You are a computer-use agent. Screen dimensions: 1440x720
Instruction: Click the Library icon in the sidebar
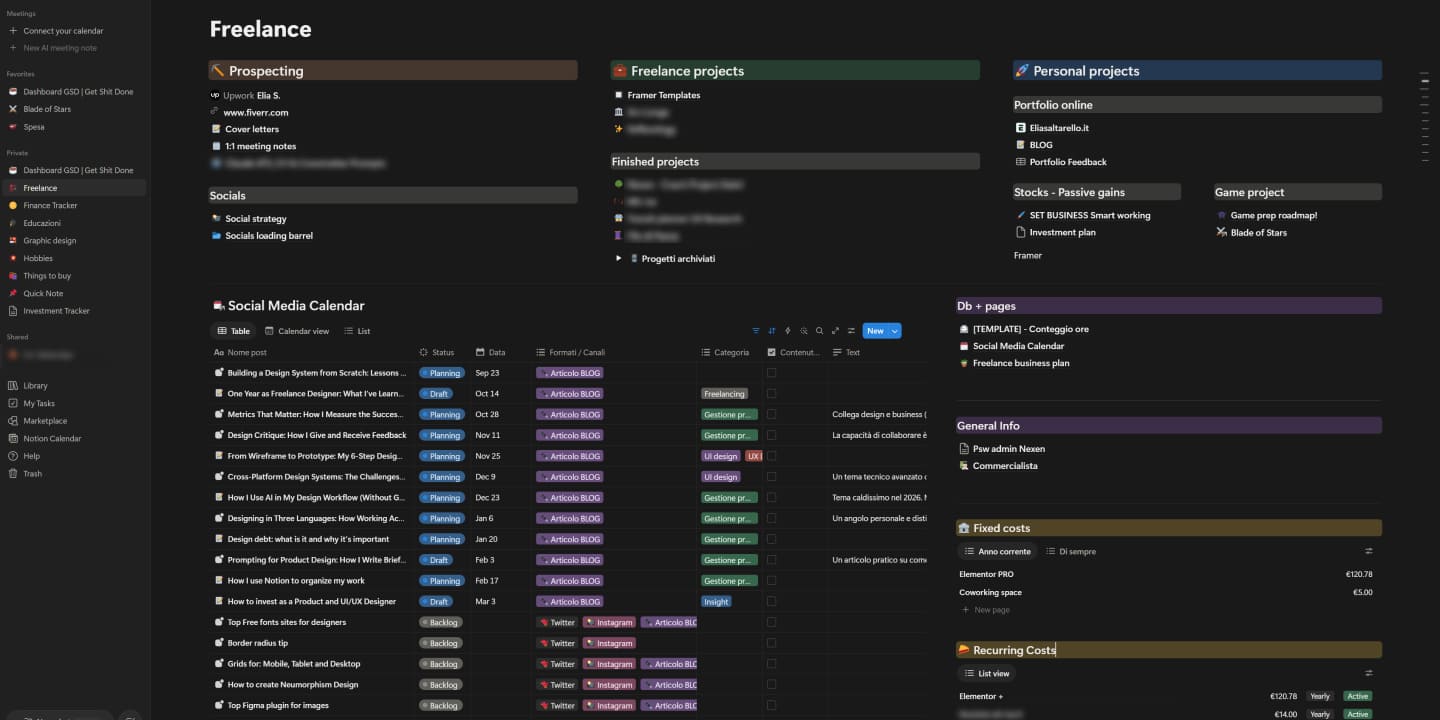(13, 386)
